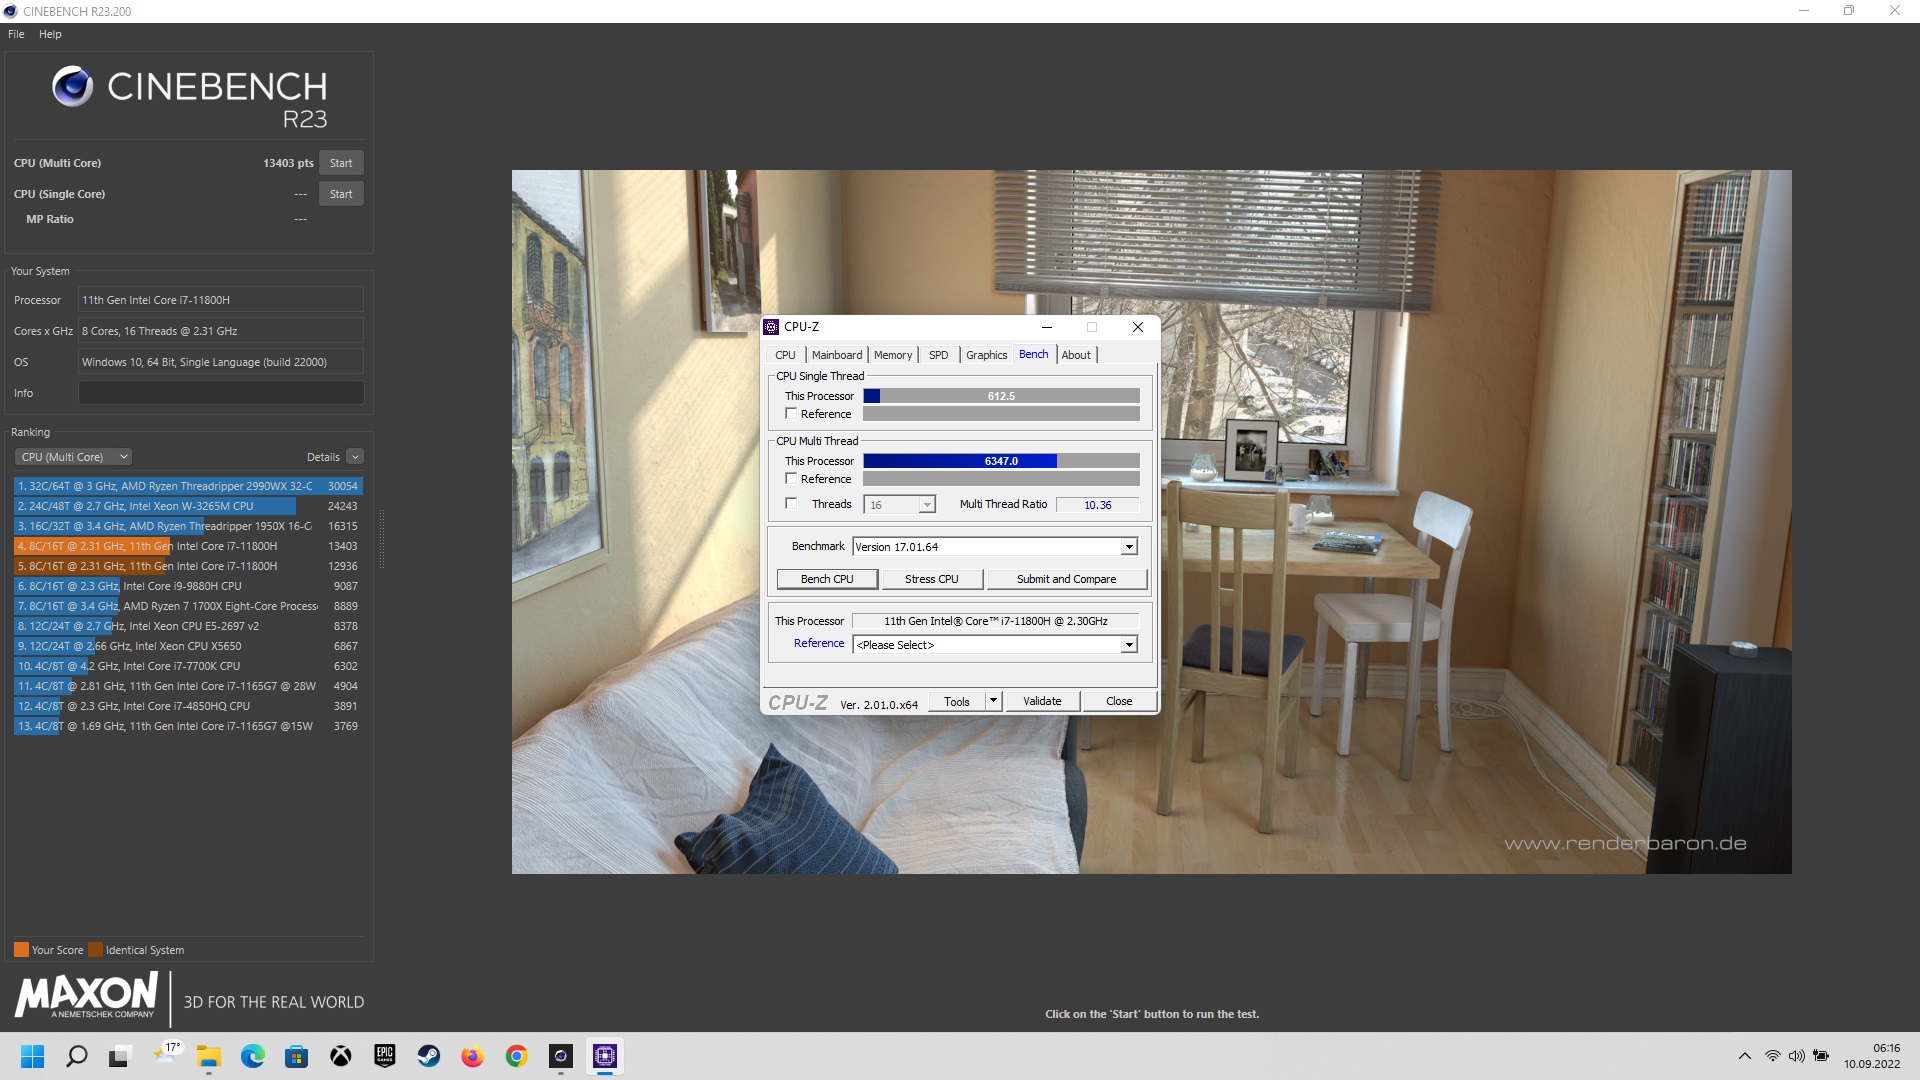
Task: Open the File menu in Cinebench
Action: (16, 34)
